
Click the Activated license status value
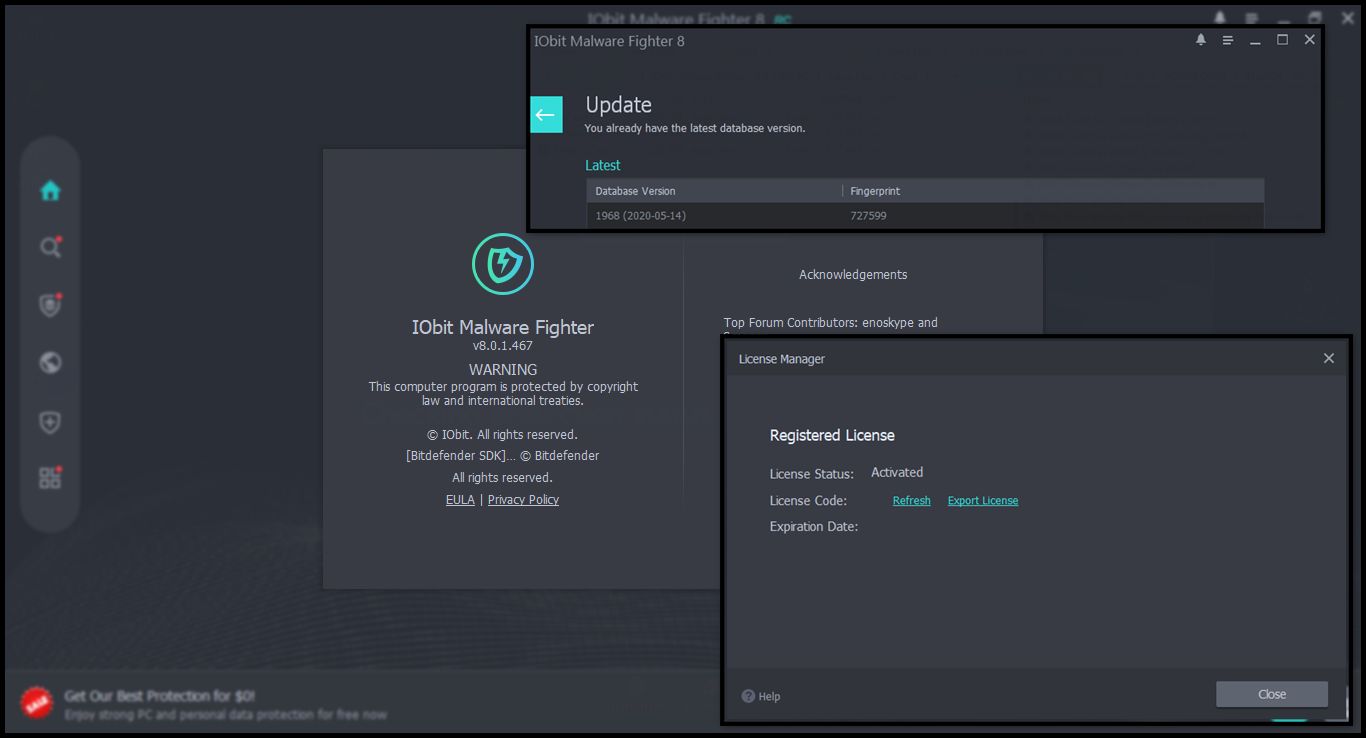click(897, 473)
